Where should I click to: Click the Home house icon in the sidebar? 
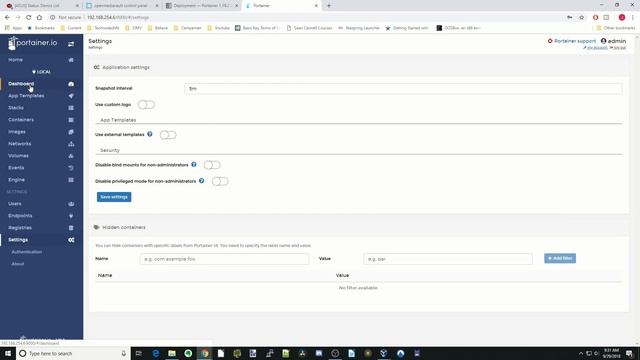tap(71, 60)
